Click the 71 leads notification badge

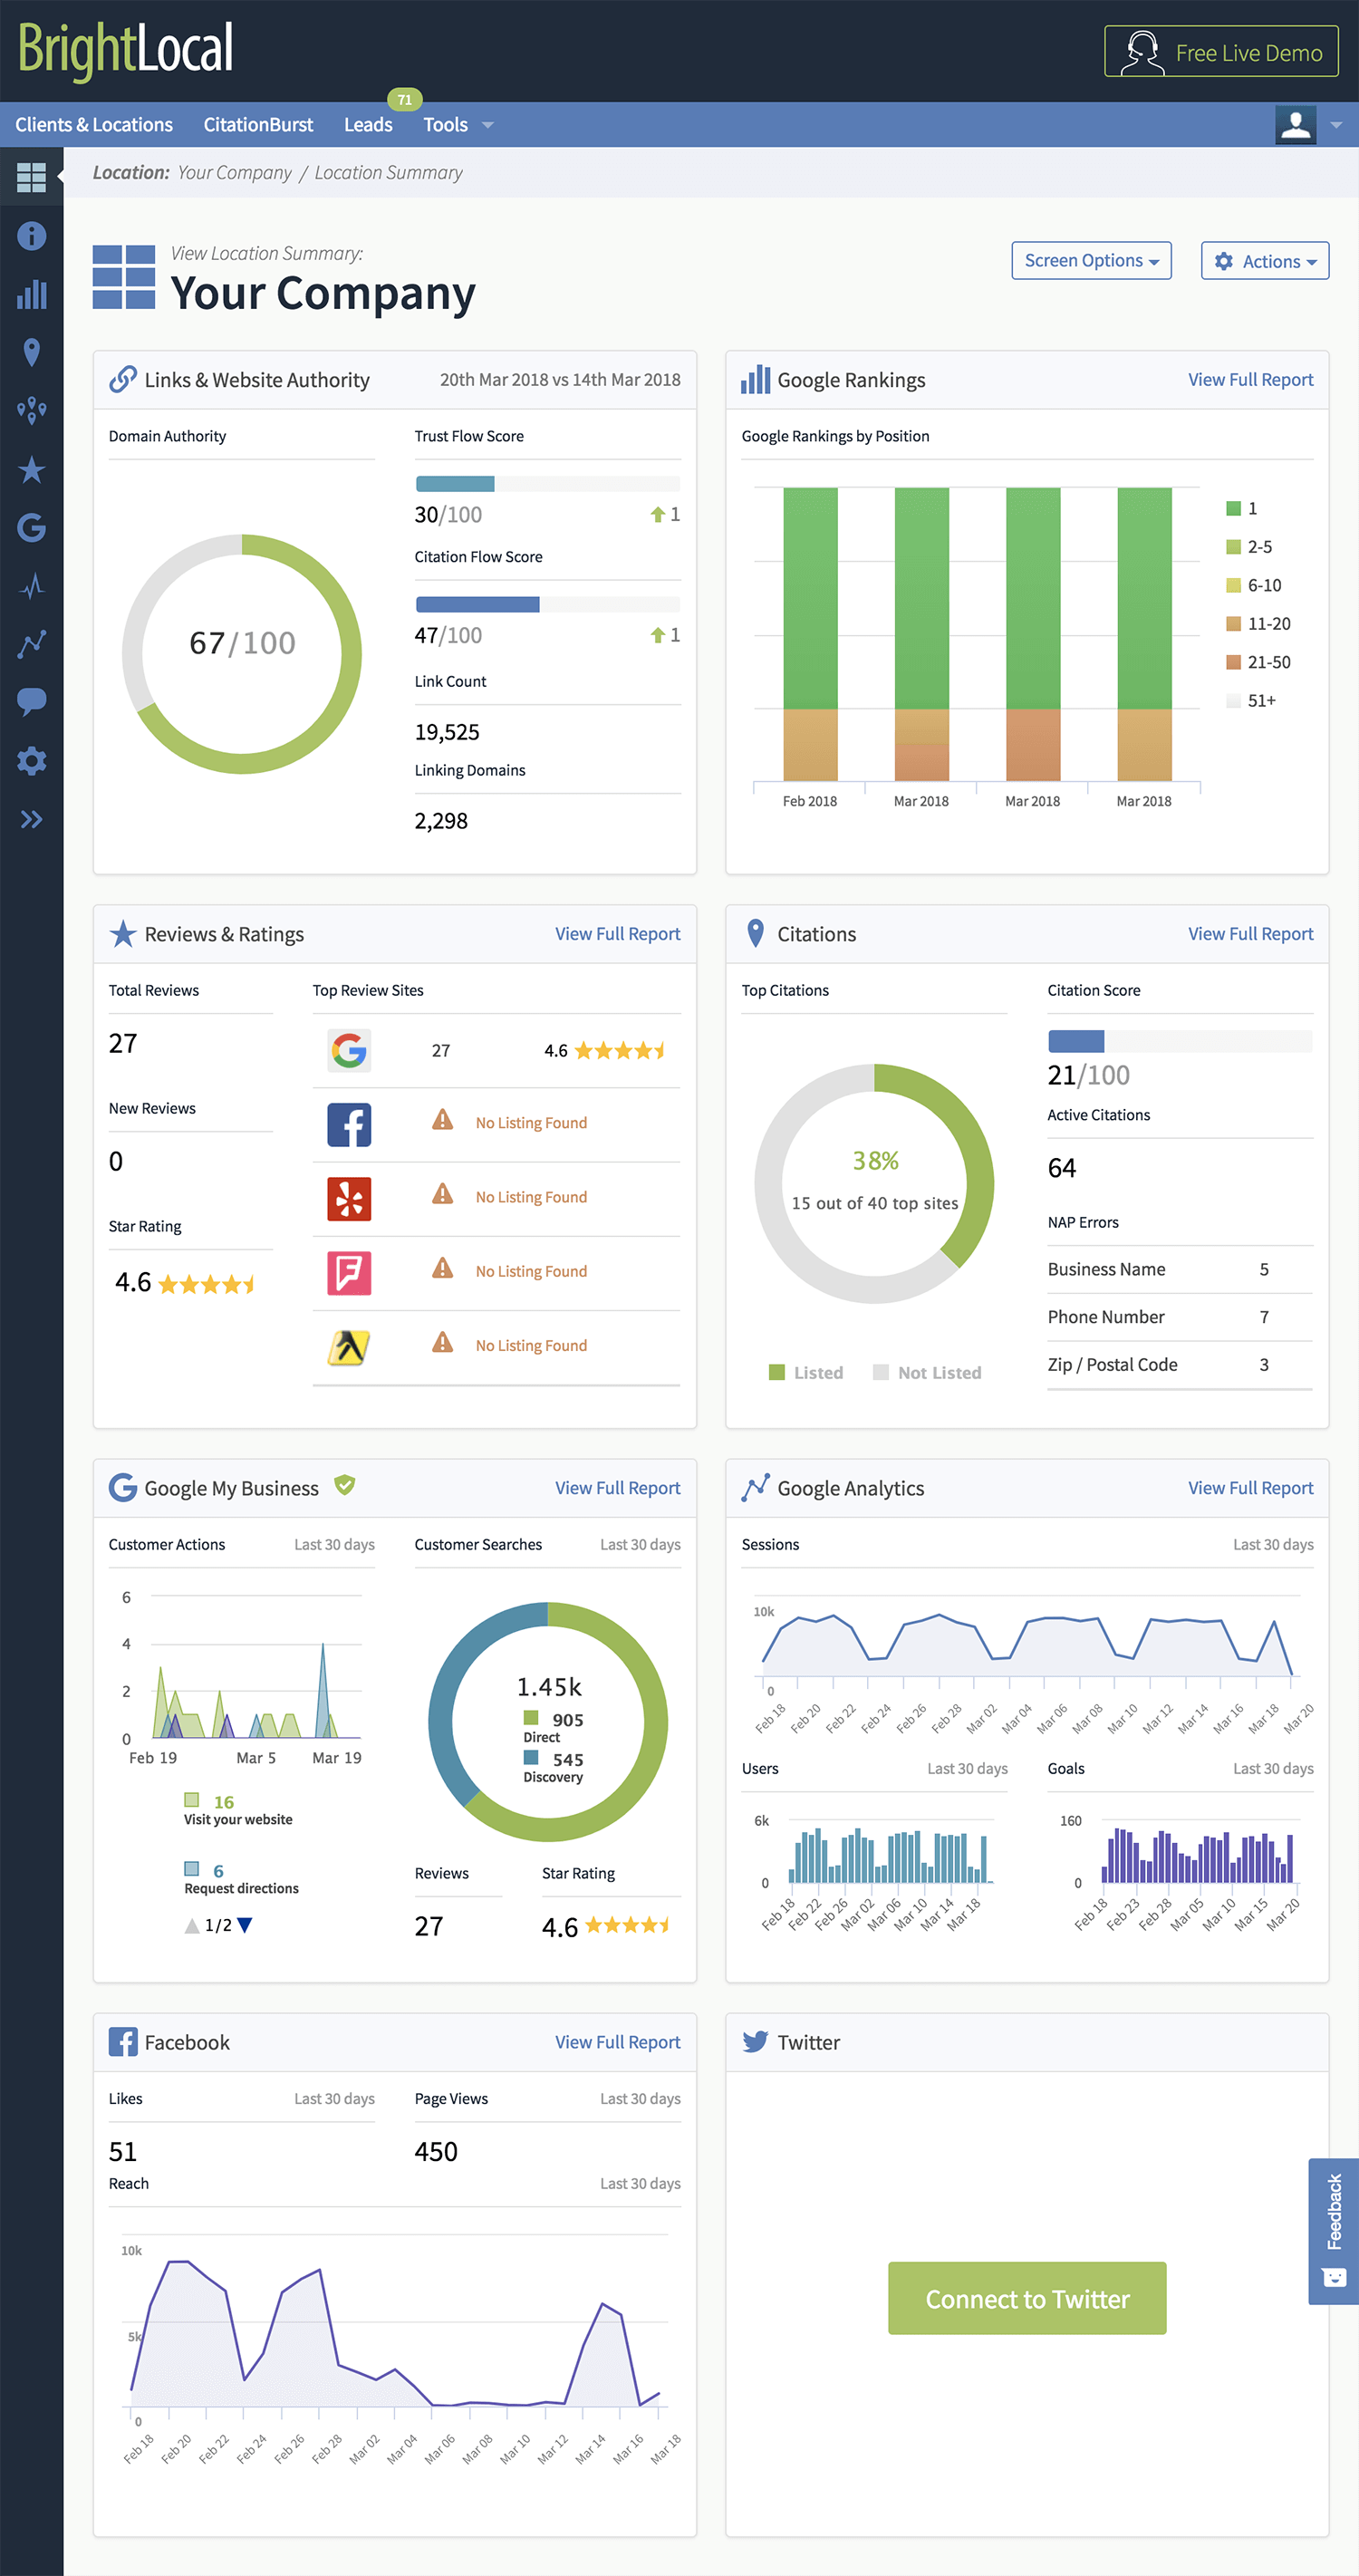404,99
